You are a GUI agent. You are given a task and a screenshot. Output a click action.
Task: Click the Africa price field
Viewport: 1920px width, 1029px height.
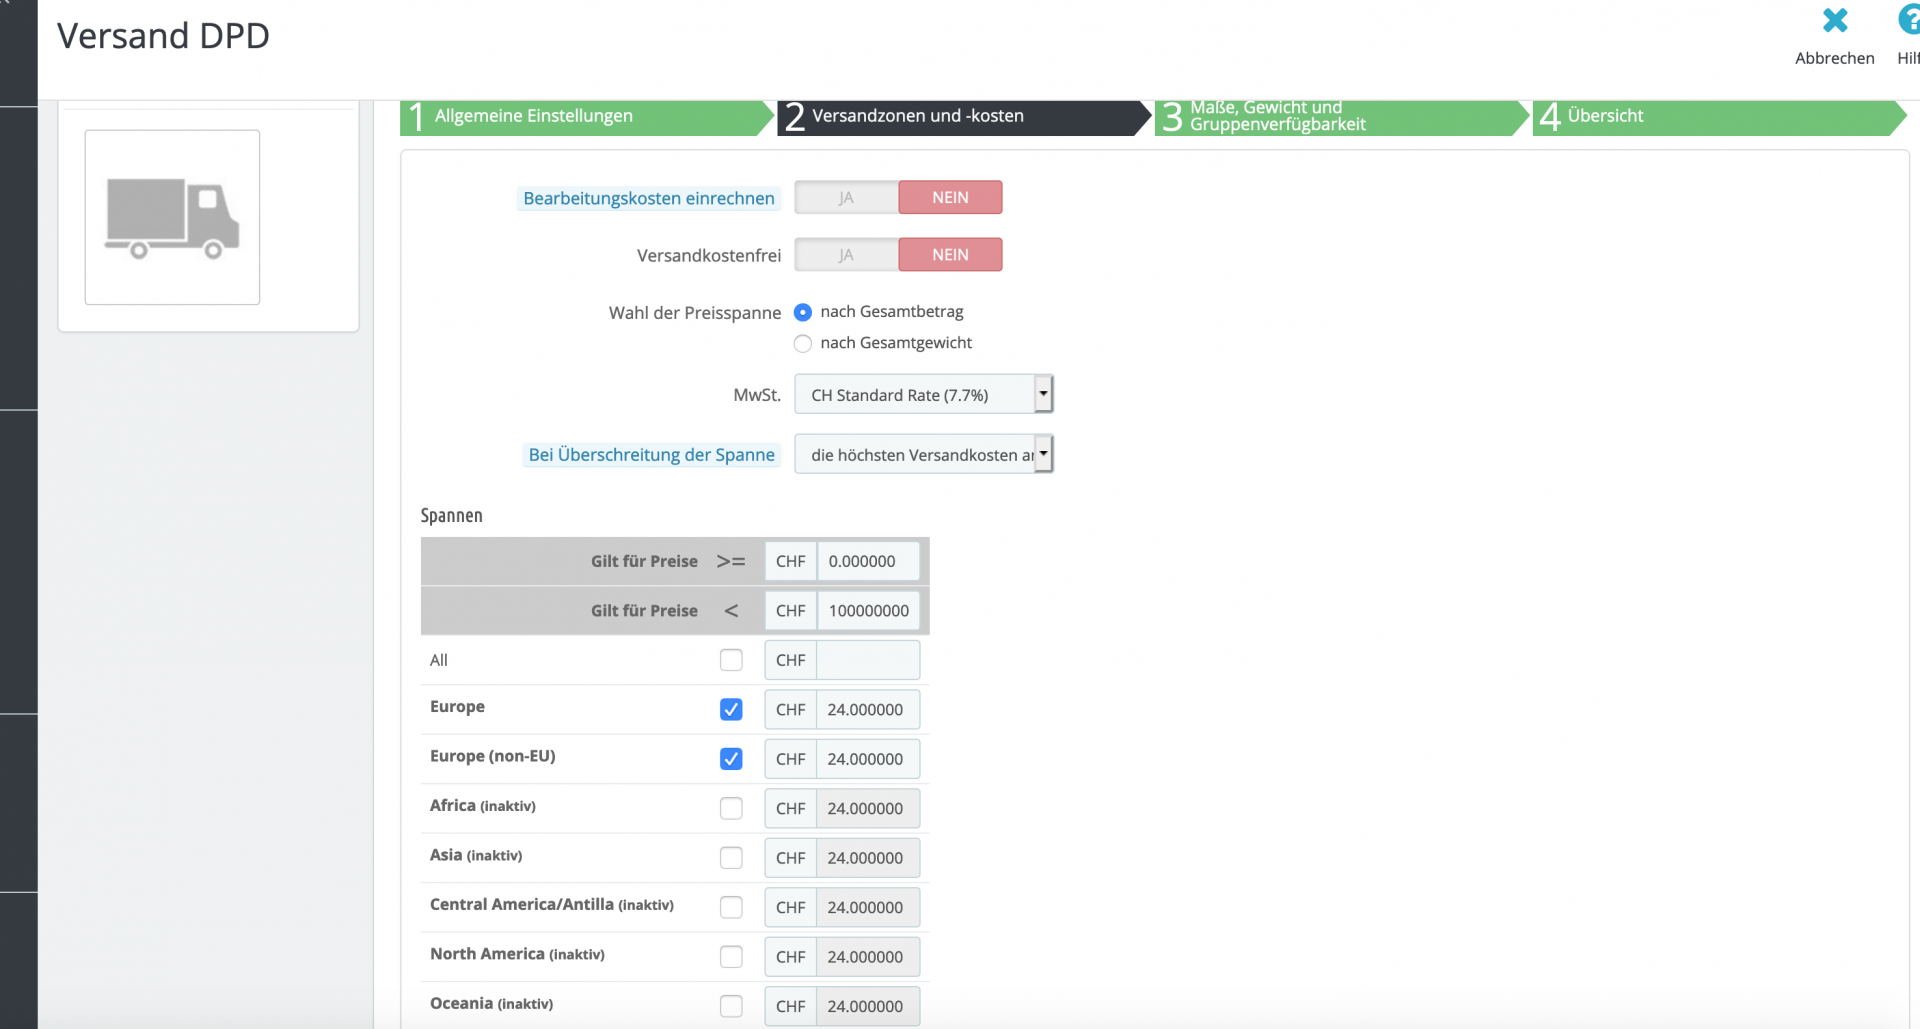pyautogui.click(x=868, y=809)
